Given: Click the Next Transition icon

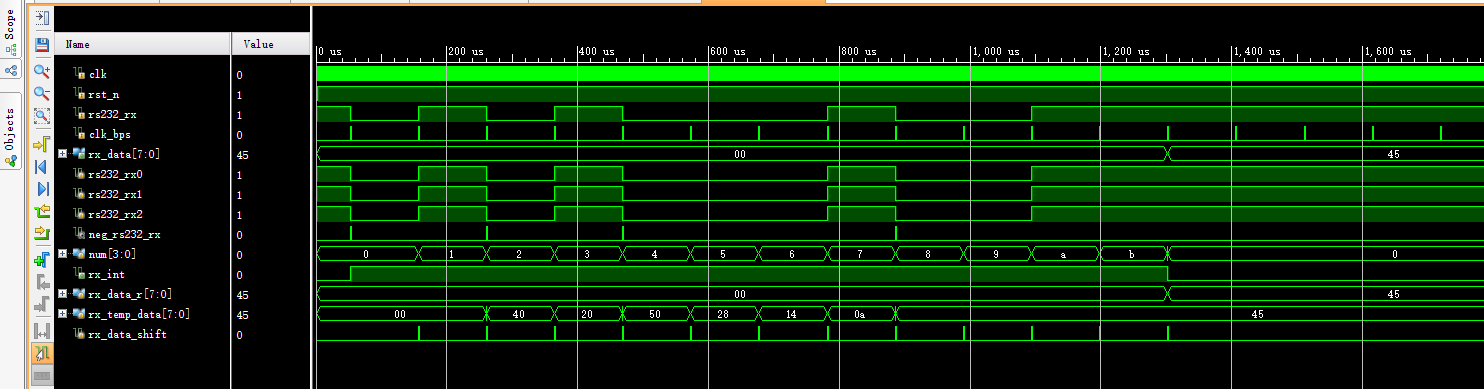Looking at the screenshot, I should [42, 233].
